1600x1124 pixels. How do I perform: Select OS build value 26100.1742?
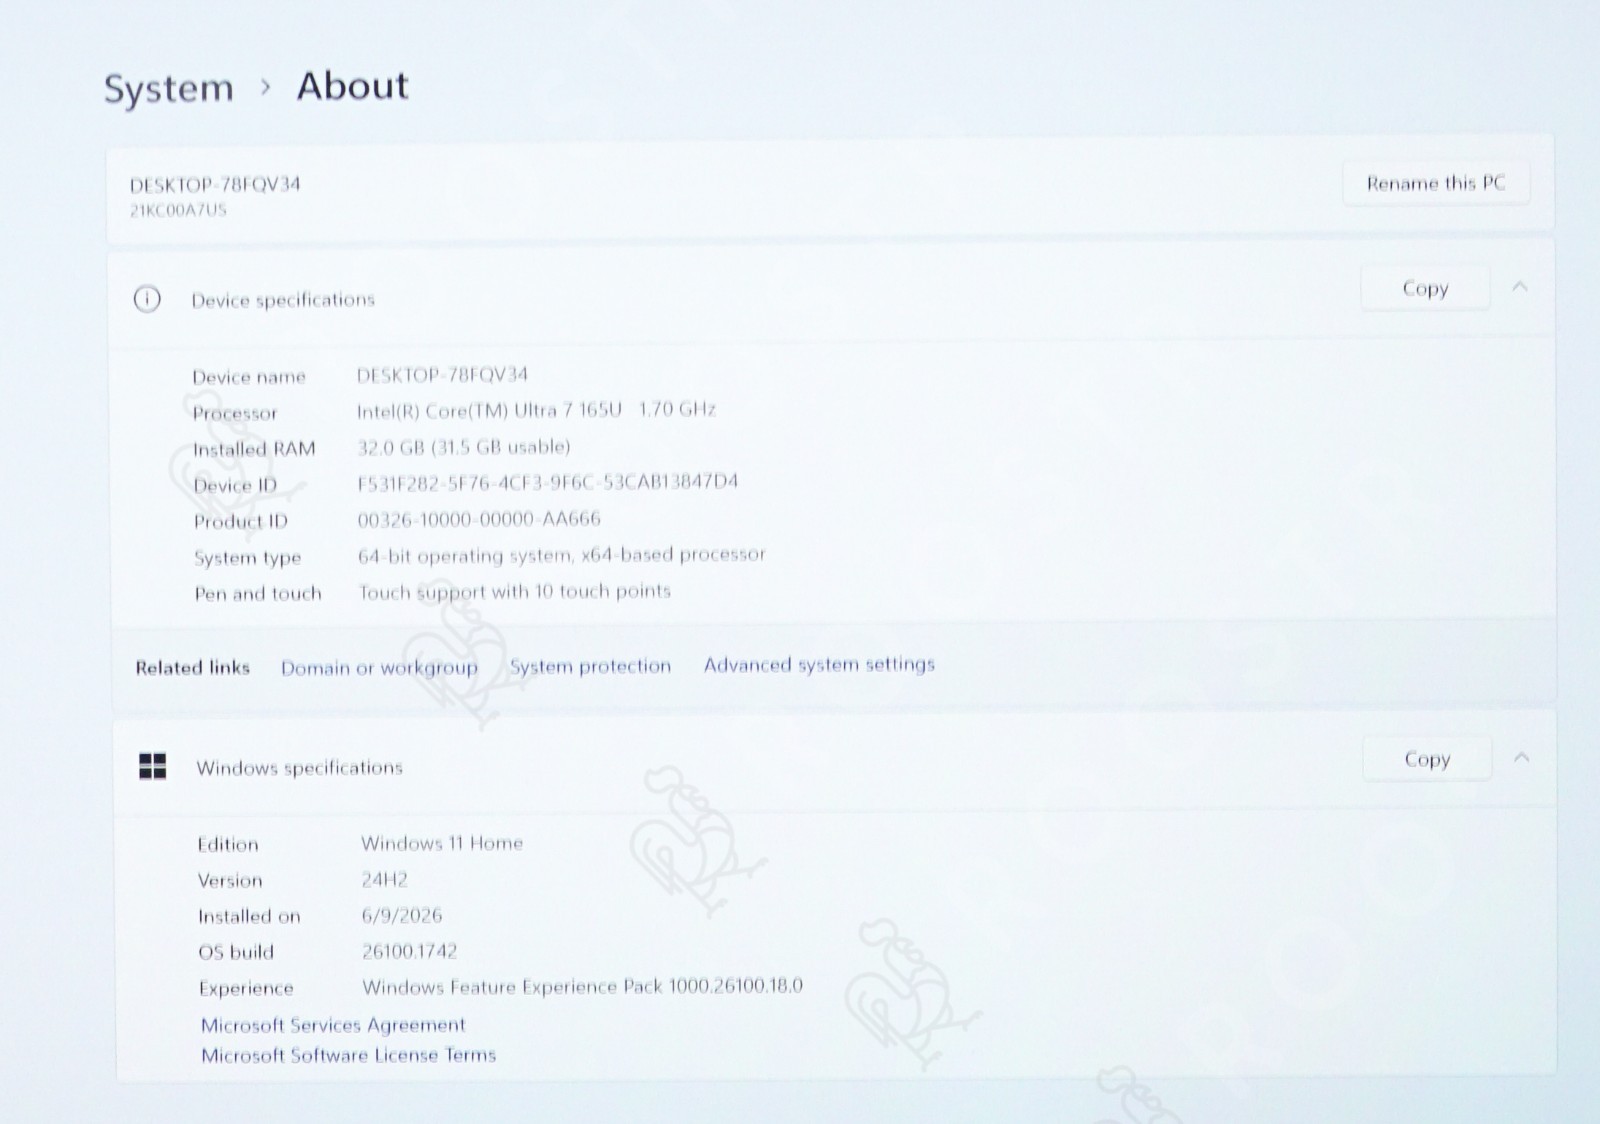pyautogui.click(x=409, y=951)
